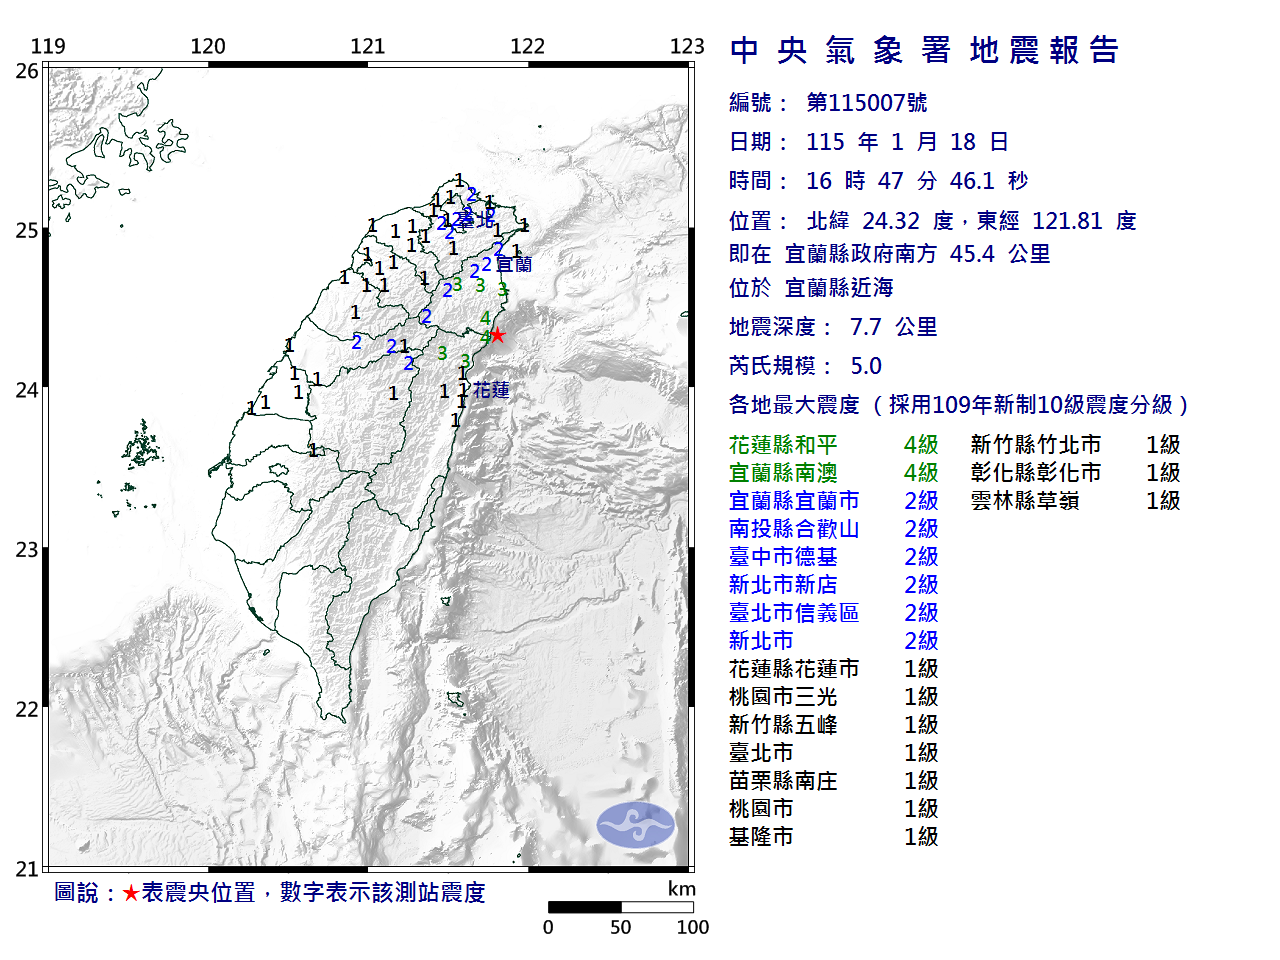Click the 雲林縣草嶺 intensity entry
Image resolution: width=1280 pixels, height=960 pixels.
tap(1074, 501)
